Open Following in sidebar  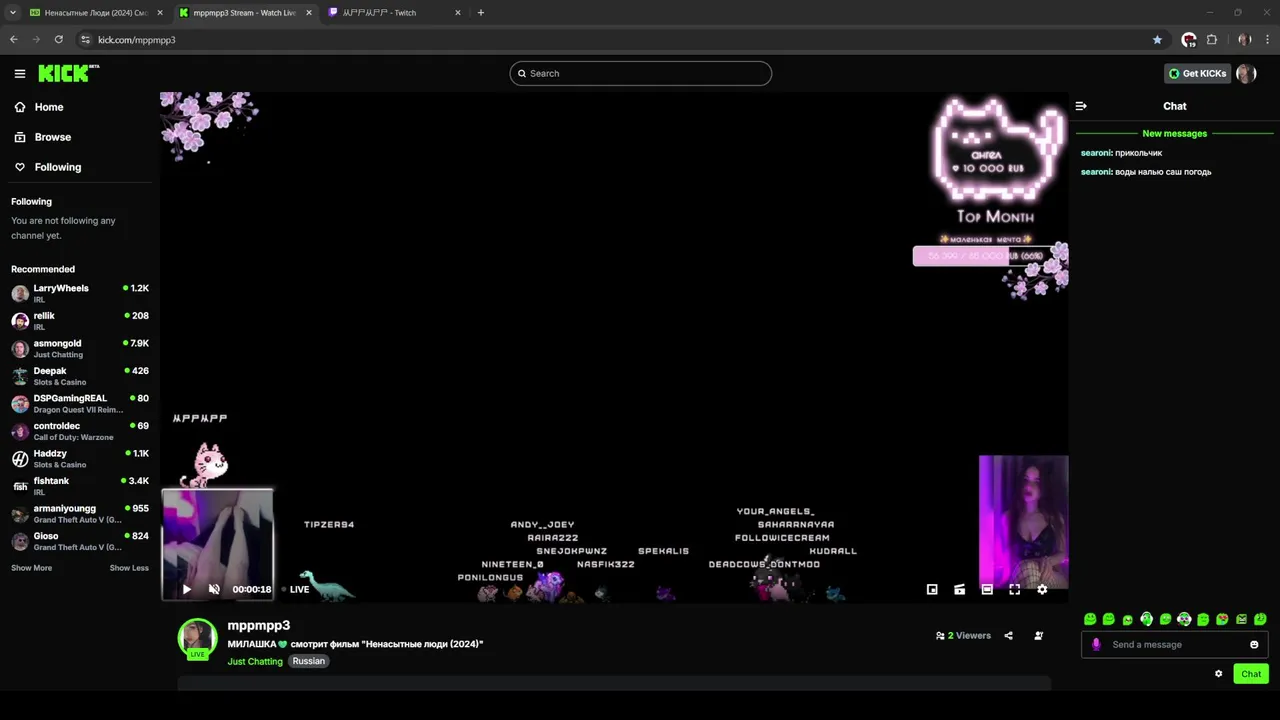47,167
